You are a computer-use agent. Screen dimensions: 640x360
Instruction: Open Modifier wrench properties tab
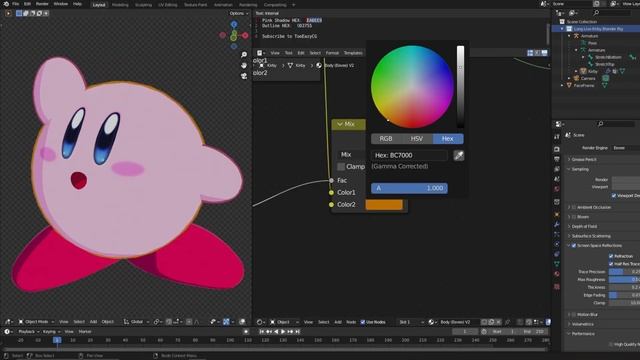pyautogui.click(x=557, y=224)
